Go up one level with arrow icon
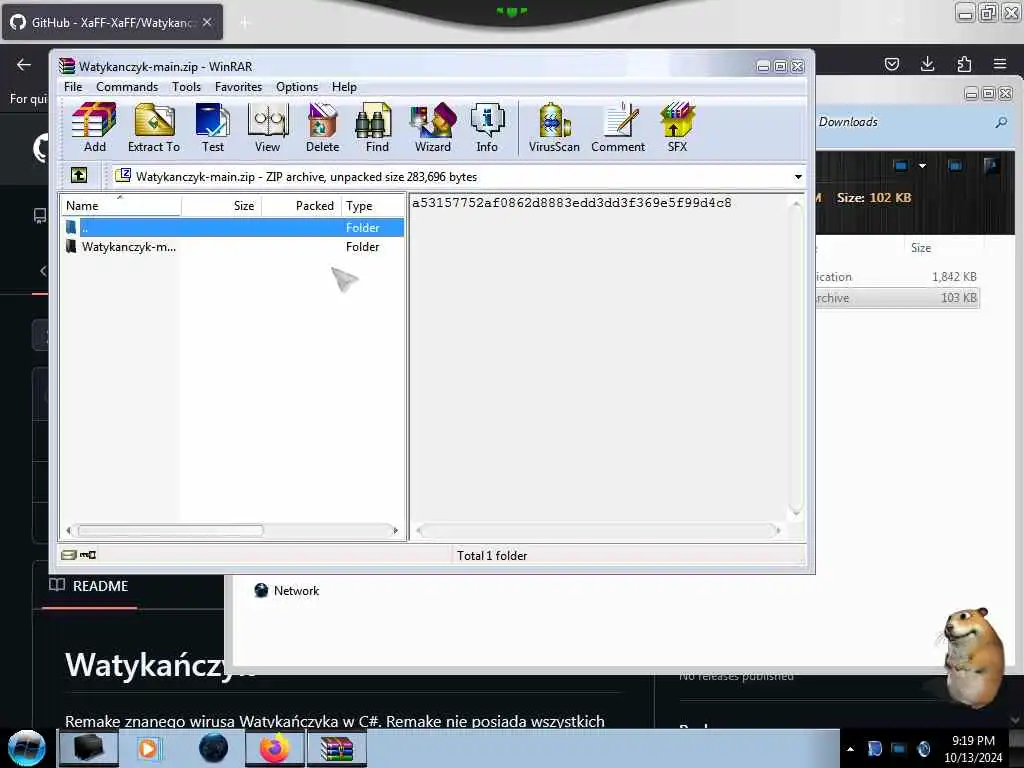The width and height of the screenshot is (1024, 768). [79, 175]
